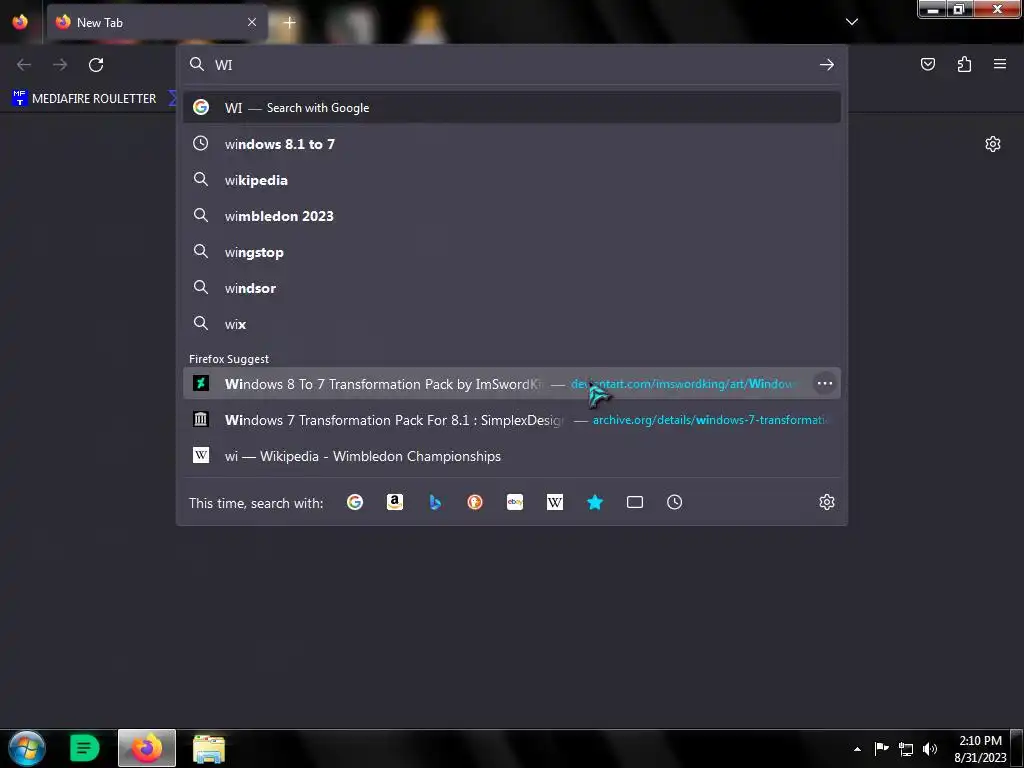The width and height of the screenshot is (1024, 768).
Task: Click the taskbar clock 2:10 PM
Action: tap(980, 749)
